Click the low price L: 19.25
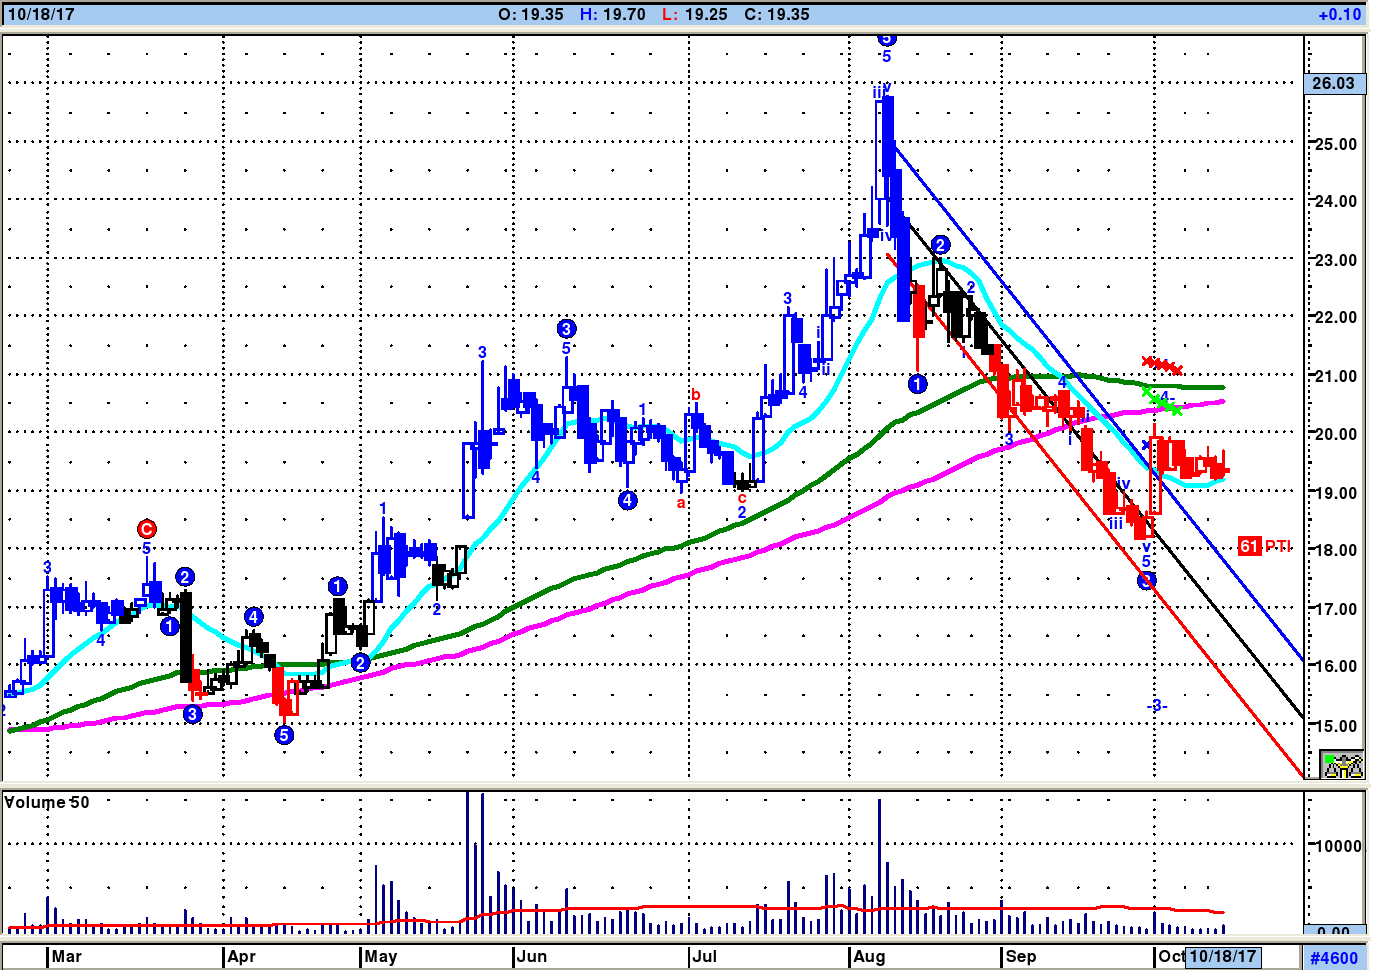The image size is (1400, 970). tap(695, 15)
